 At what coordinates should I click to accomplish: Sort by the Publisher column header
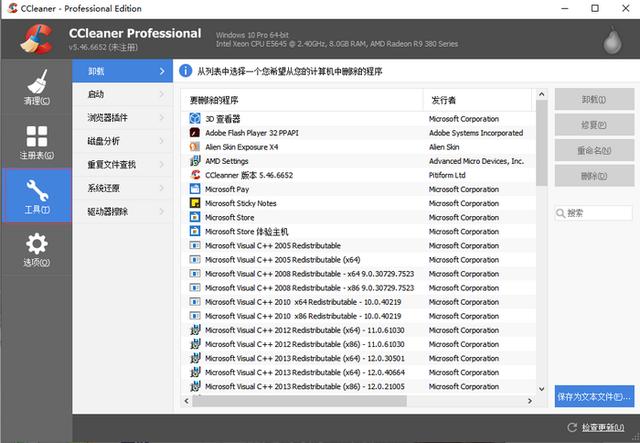(478, 100)
